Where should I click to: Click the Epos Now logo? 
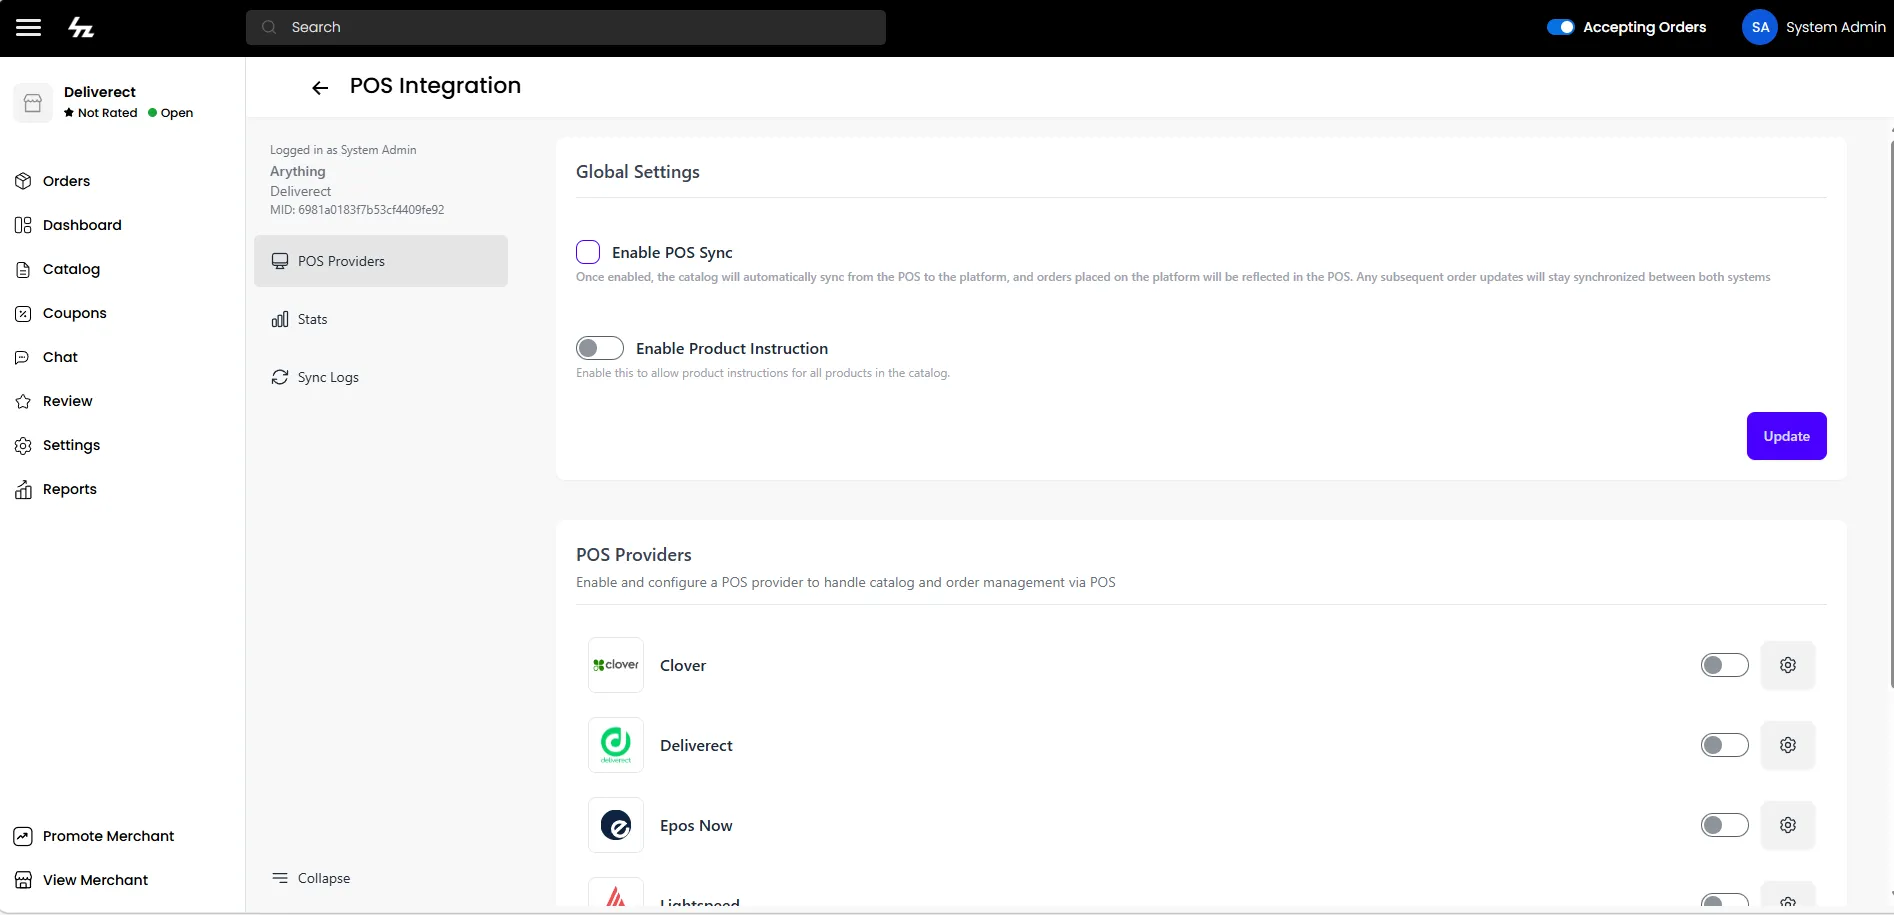pos(616,825)
